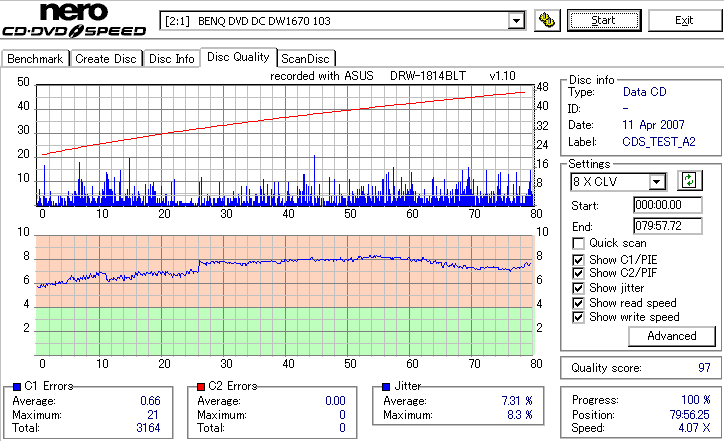Open the Disc Info tab
Screen dimensions: 724x441
pos(171,59)
